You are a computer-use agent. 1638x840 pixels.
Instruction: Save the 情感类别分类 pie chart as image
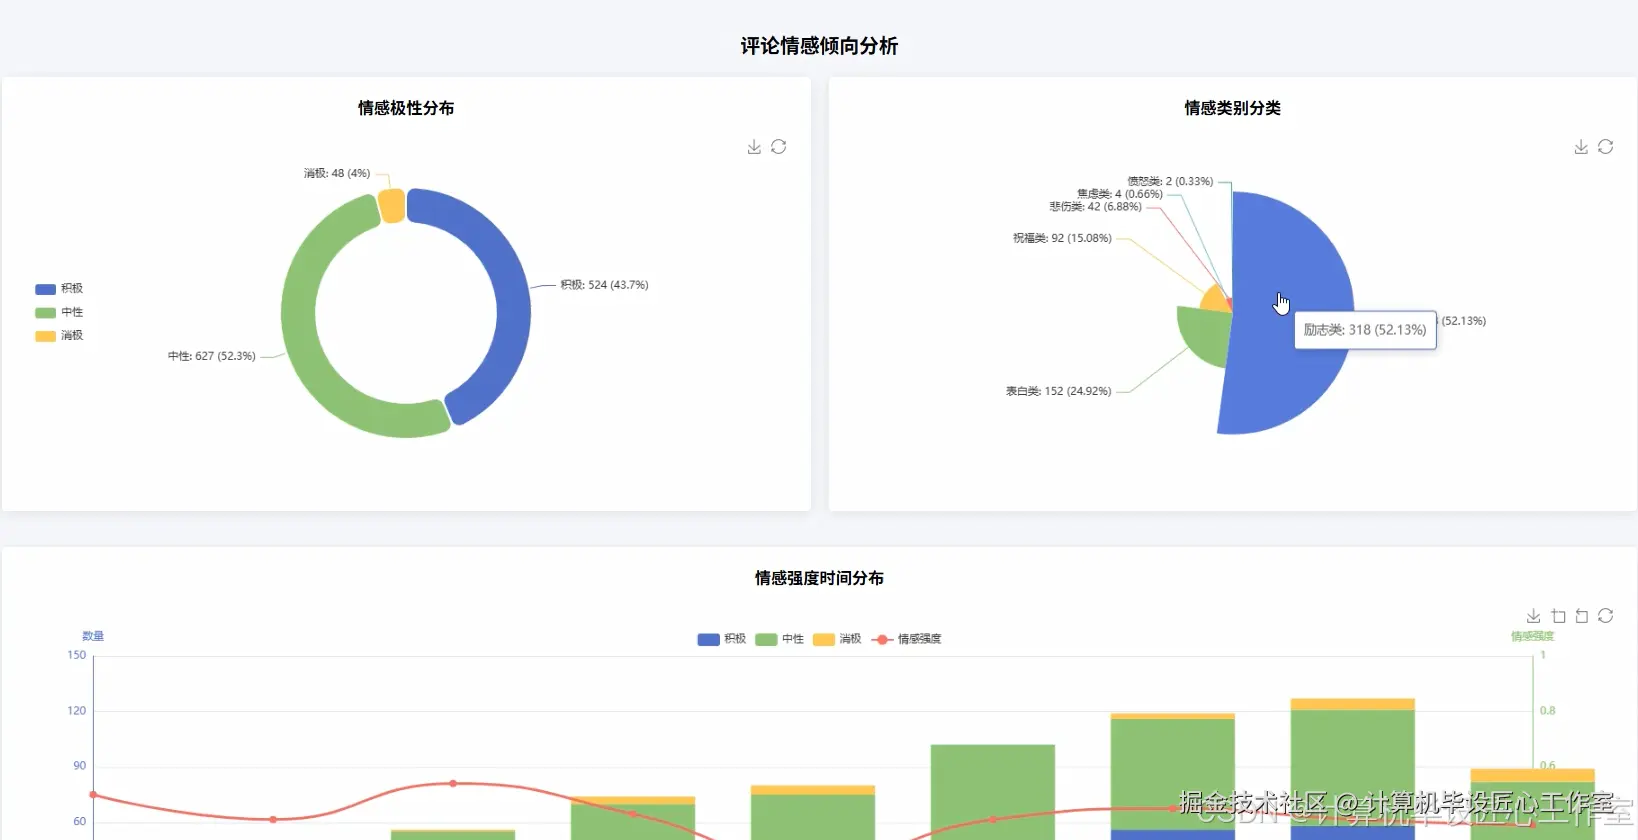click(1581, 147)
